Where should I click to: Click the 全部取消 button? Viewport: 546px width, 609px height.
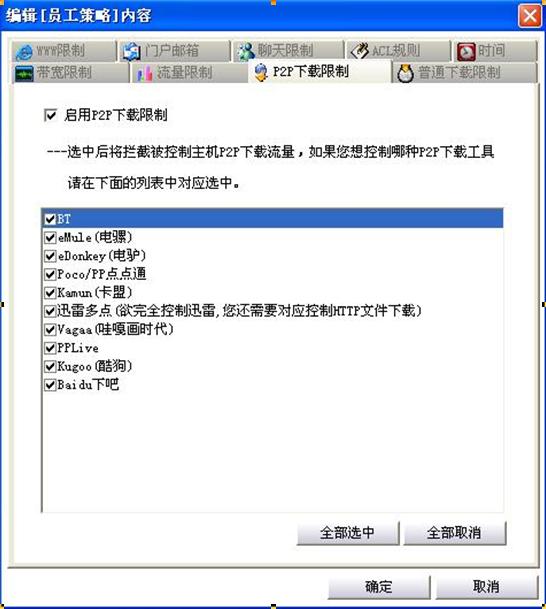(455, 532)
